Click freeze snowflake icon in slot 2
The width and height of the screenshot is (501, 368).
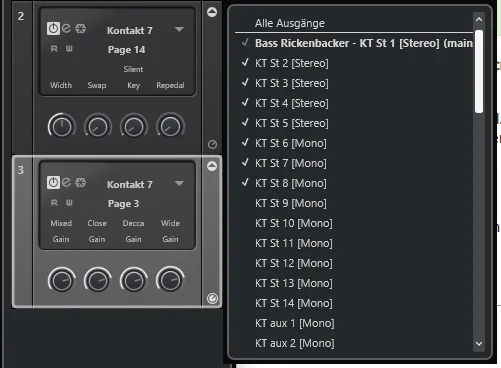[80, 29]
